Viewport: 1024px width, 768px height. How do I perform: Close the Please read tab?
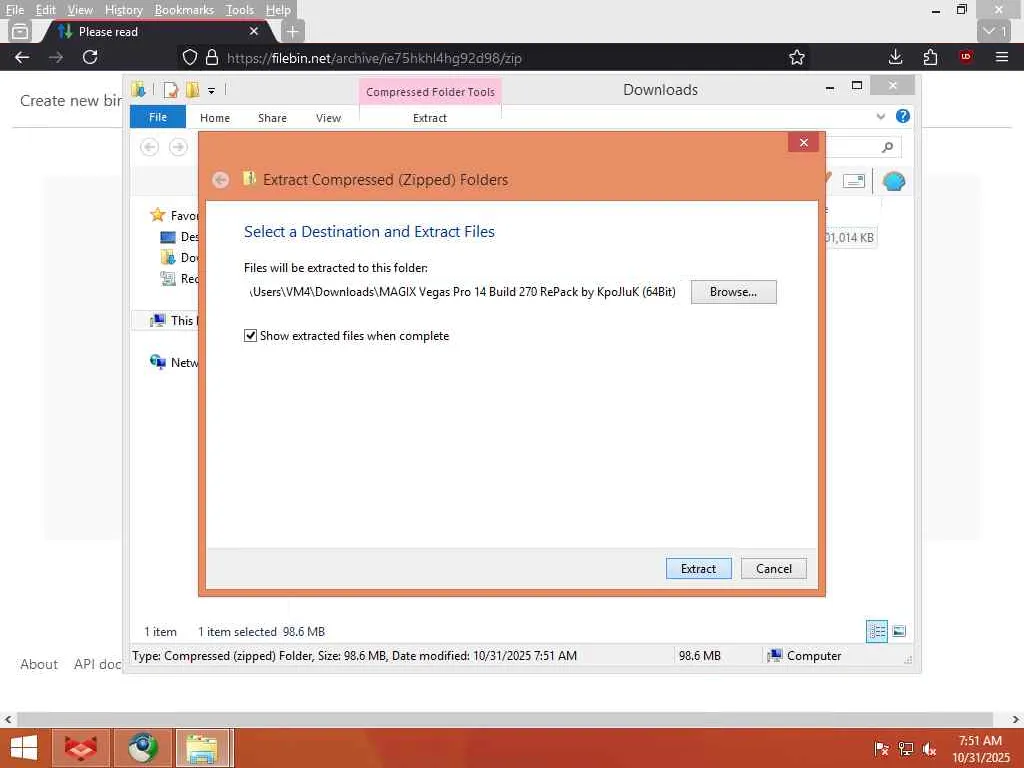click(254, 31)
